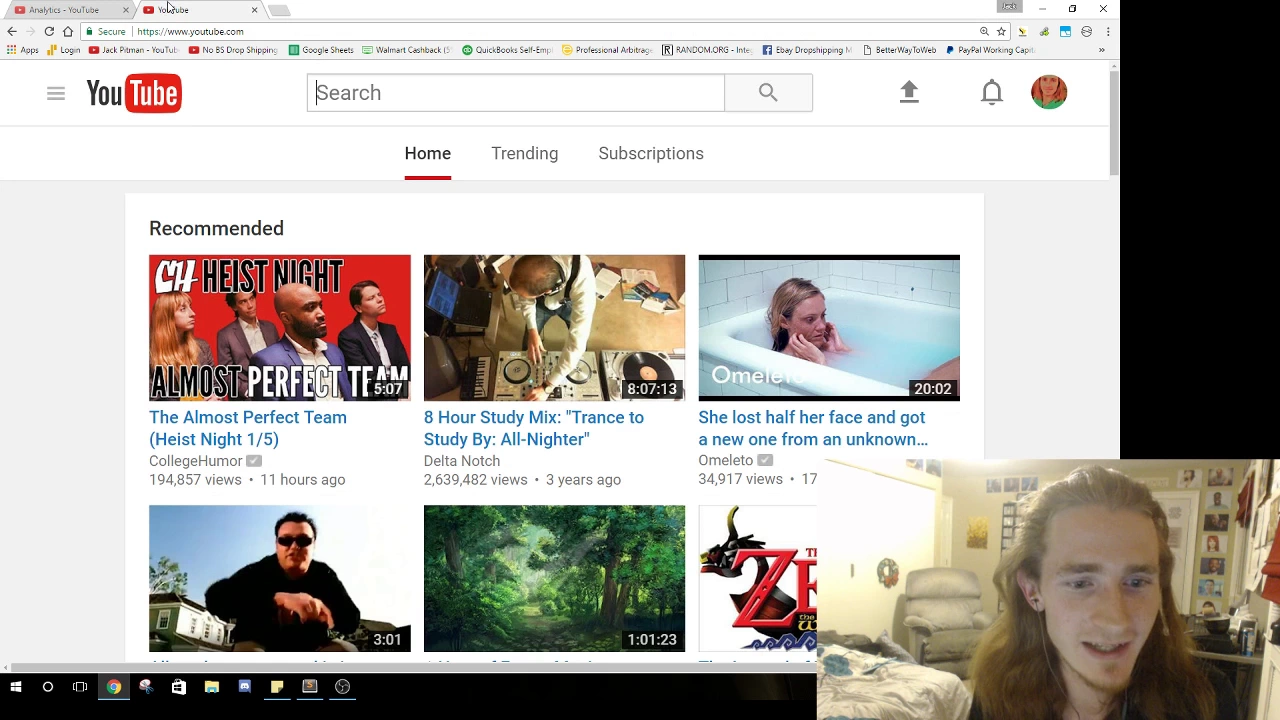Open the account avatar menu
Image resolution: width=1280 pixels, height=720 pixels.
tap(1049, 92)
